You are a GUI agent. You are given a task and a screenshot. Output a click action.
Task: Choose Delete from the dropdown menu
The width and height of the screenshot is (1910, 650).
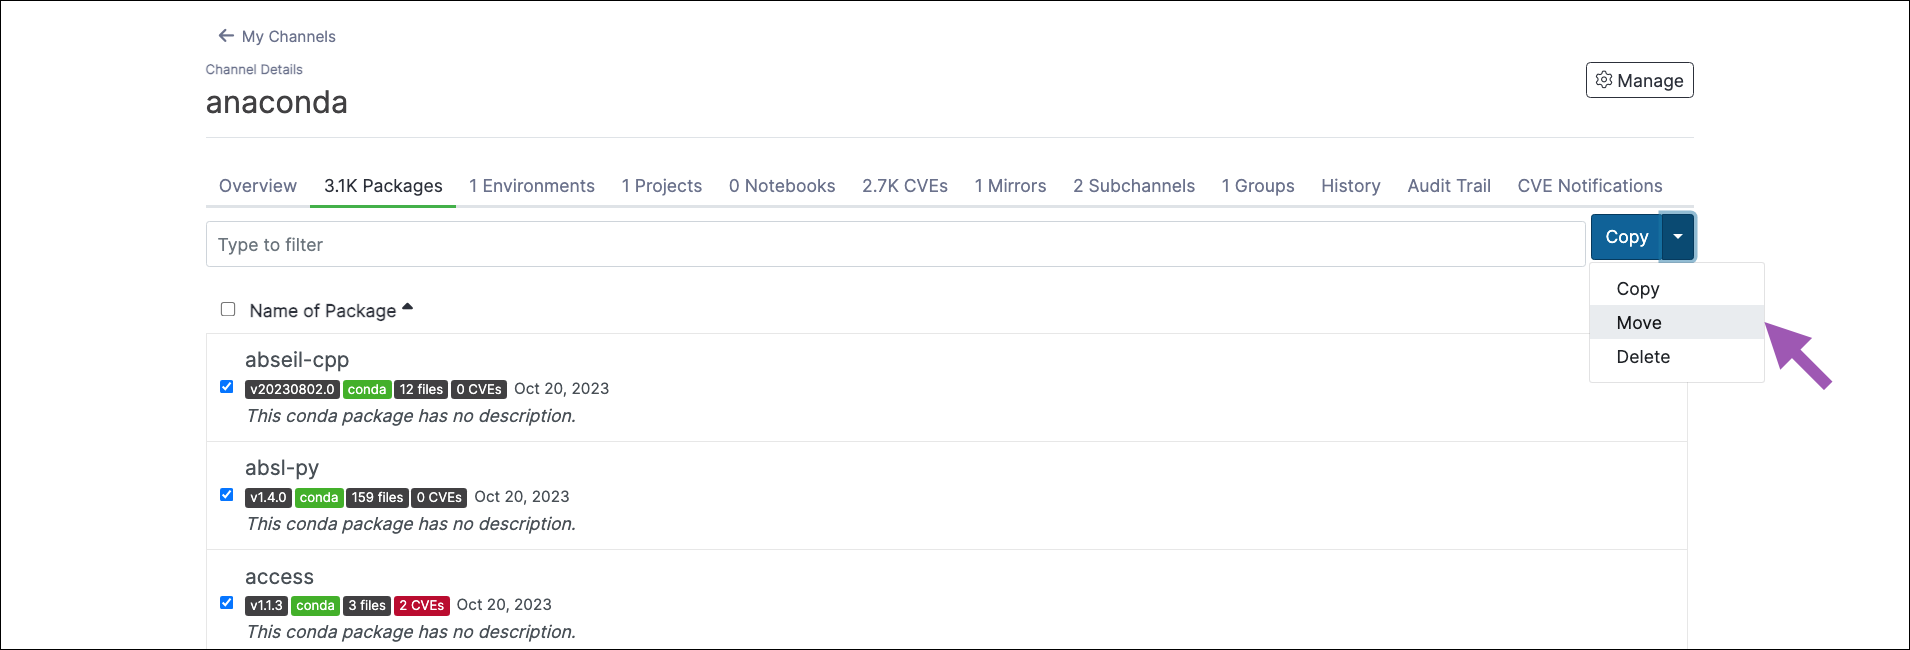pos(1677,357)
